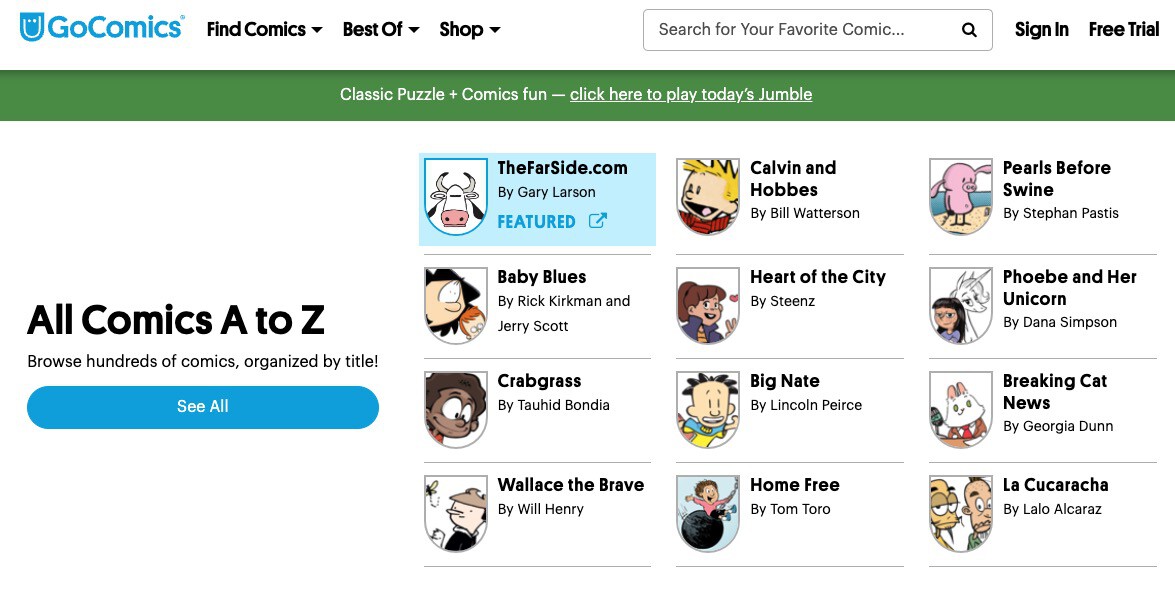
Task: Click the Calvin and Hobbes avatar
Action: [707, 196]
